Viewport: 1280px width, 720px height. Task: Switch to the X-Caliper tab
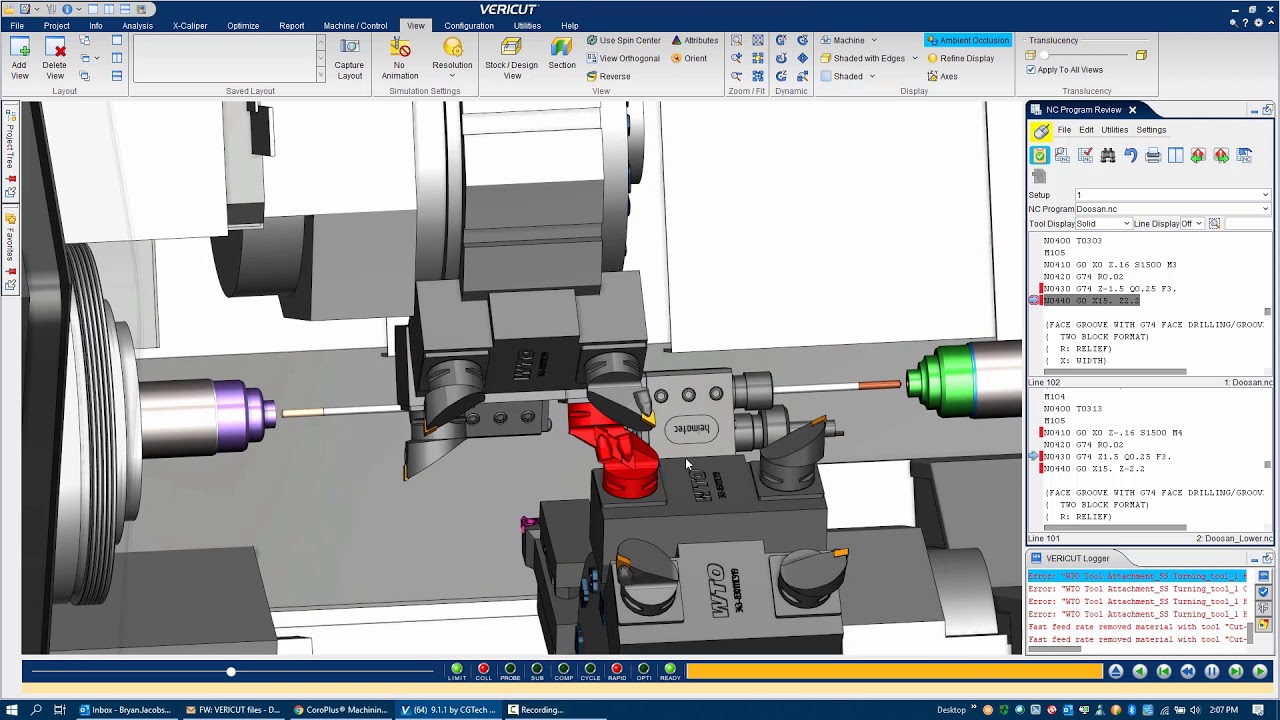(190, 26)
